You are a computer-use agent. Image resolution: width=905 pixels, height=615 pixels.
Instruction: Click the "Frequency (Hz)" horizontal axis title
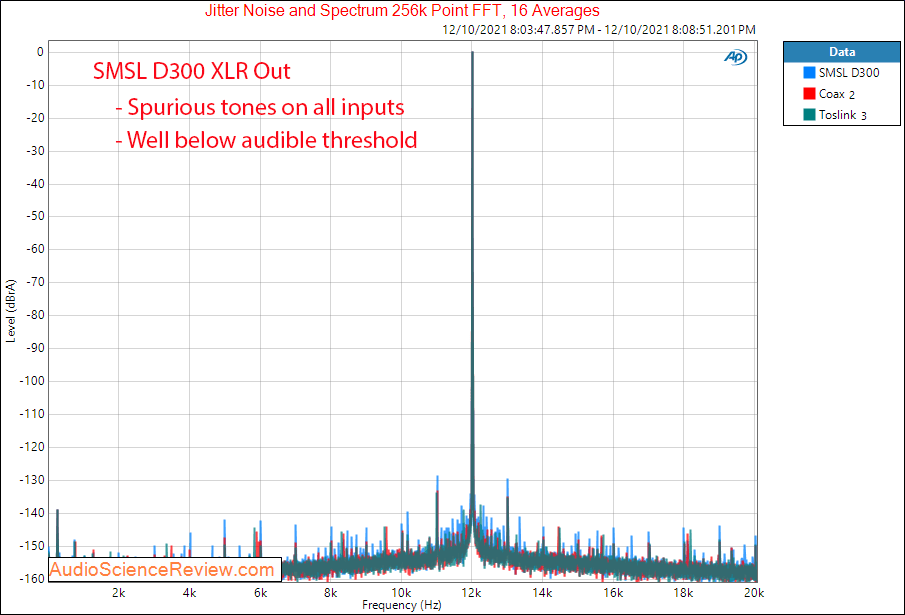click(x=402, y=605)
